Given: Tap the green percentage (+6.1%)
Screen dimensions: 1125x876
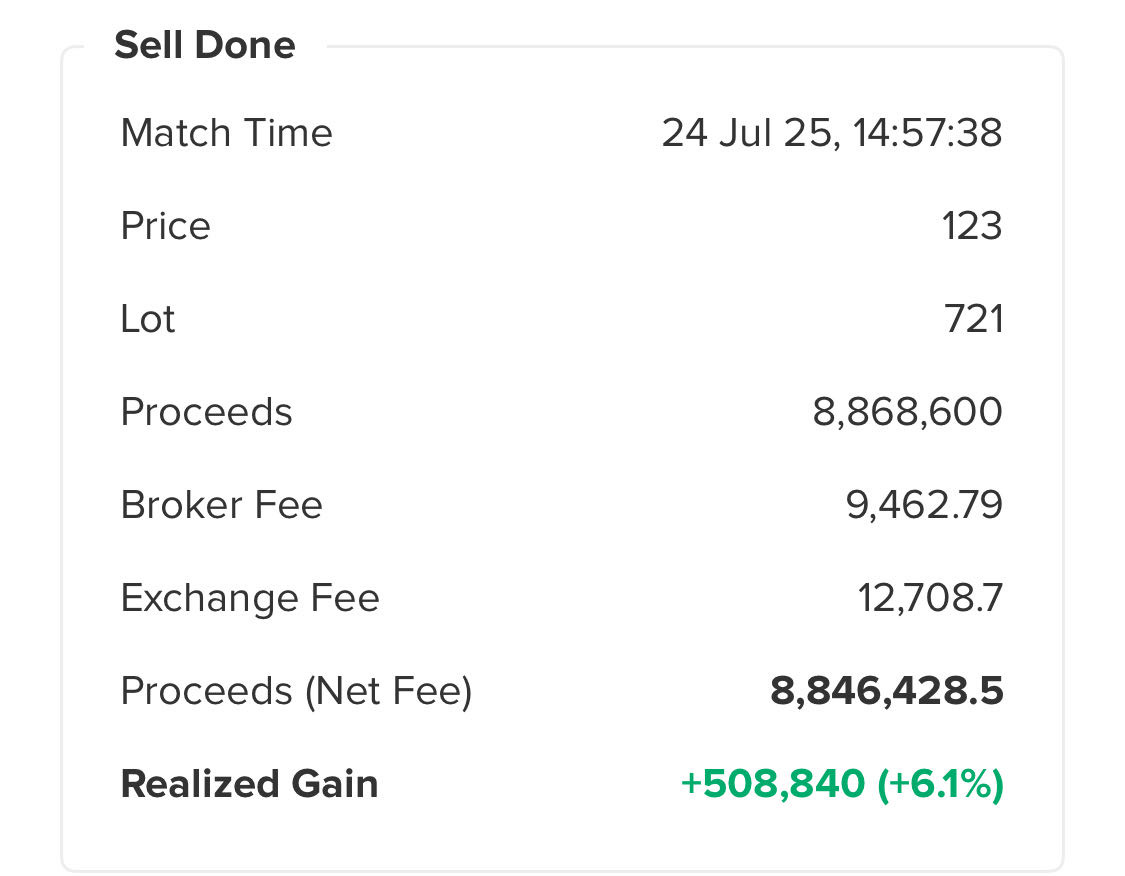Looking at the screenshot, I should pos(940,783).
